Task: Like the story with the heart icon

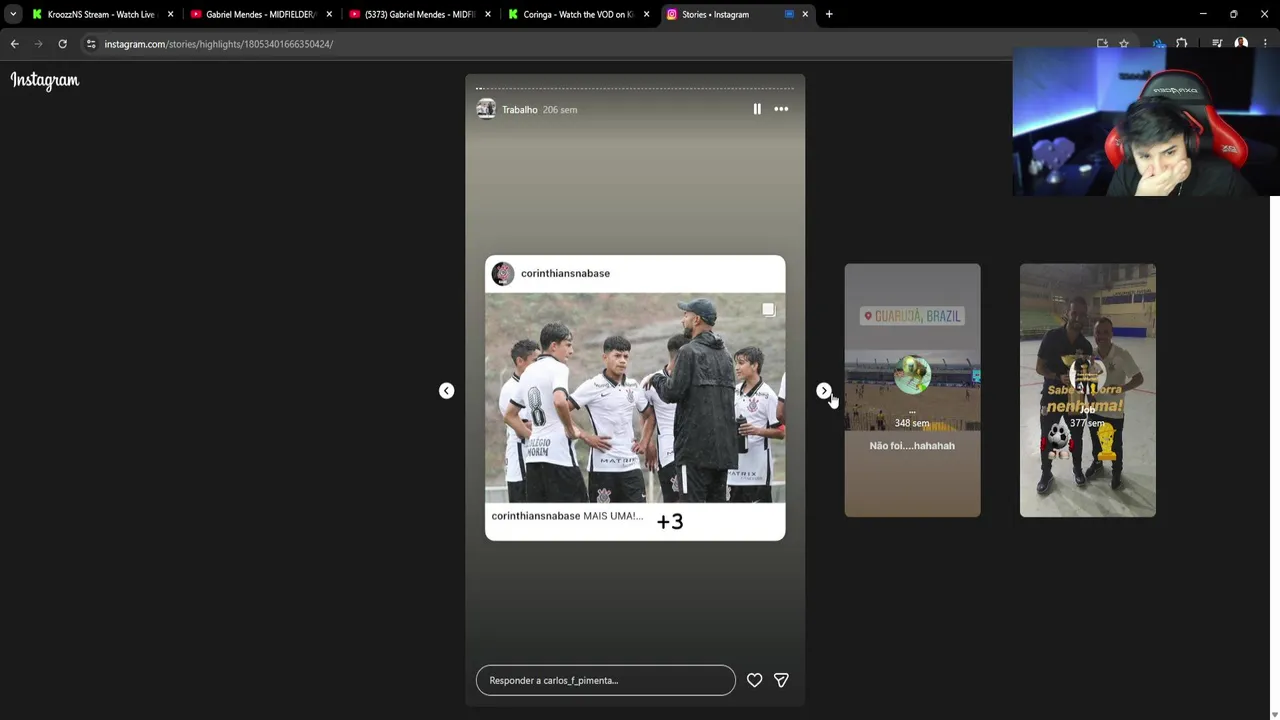Action: (755, 680)
